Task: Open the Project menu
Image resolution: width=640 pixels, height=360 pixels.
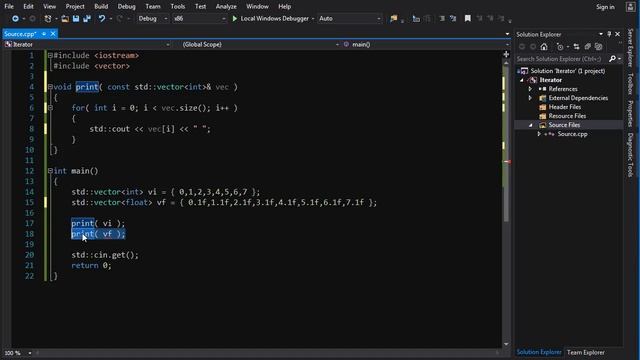Action: tap(75, 7)
